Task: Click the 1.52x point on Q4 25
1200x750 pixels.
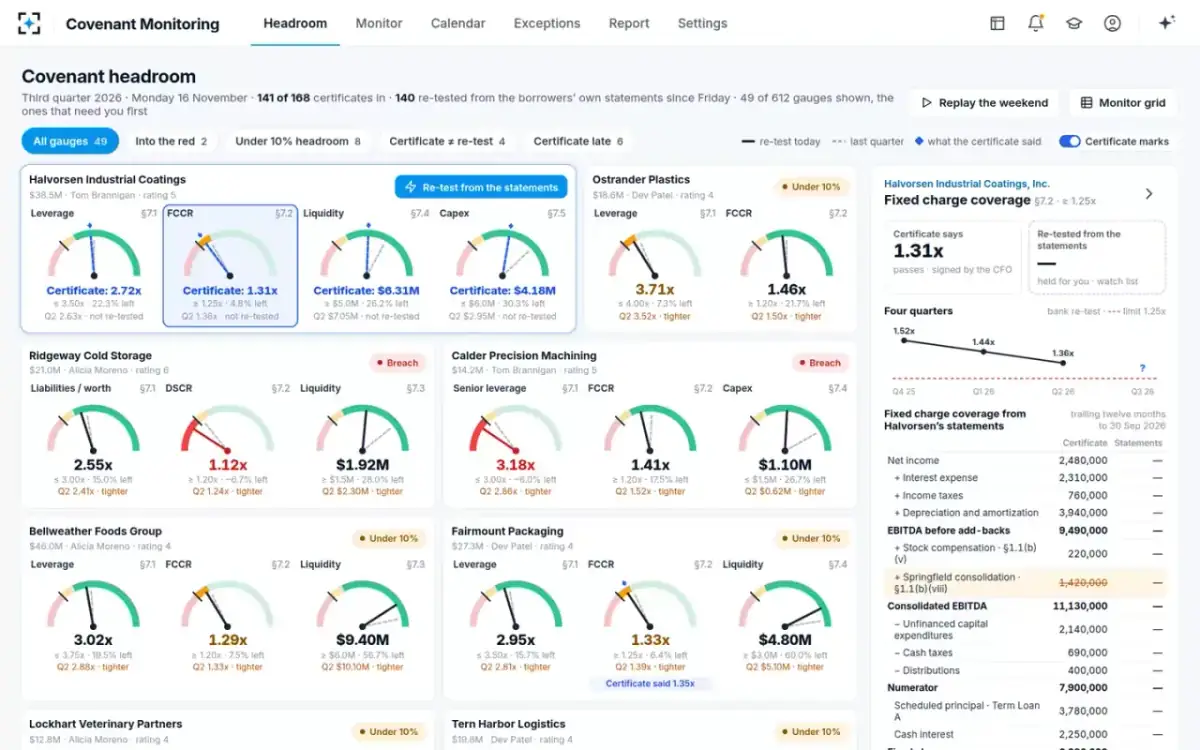Action: [904, 341]
